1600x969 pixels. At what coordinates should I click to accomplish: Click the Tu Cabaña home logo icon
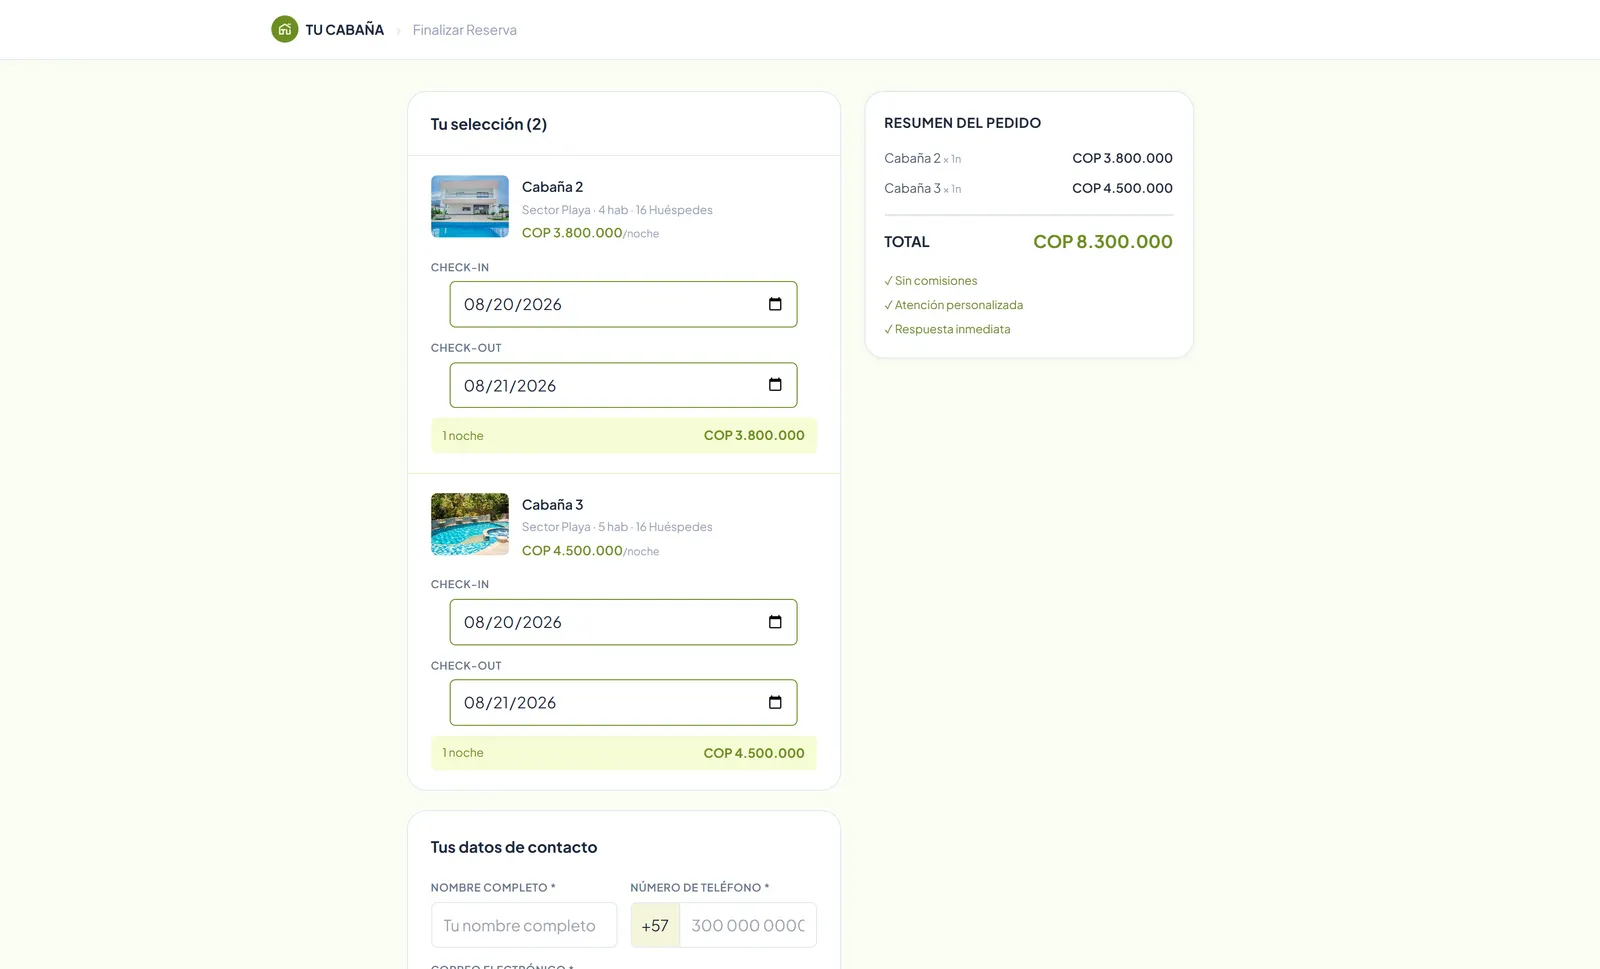[285, 29]
